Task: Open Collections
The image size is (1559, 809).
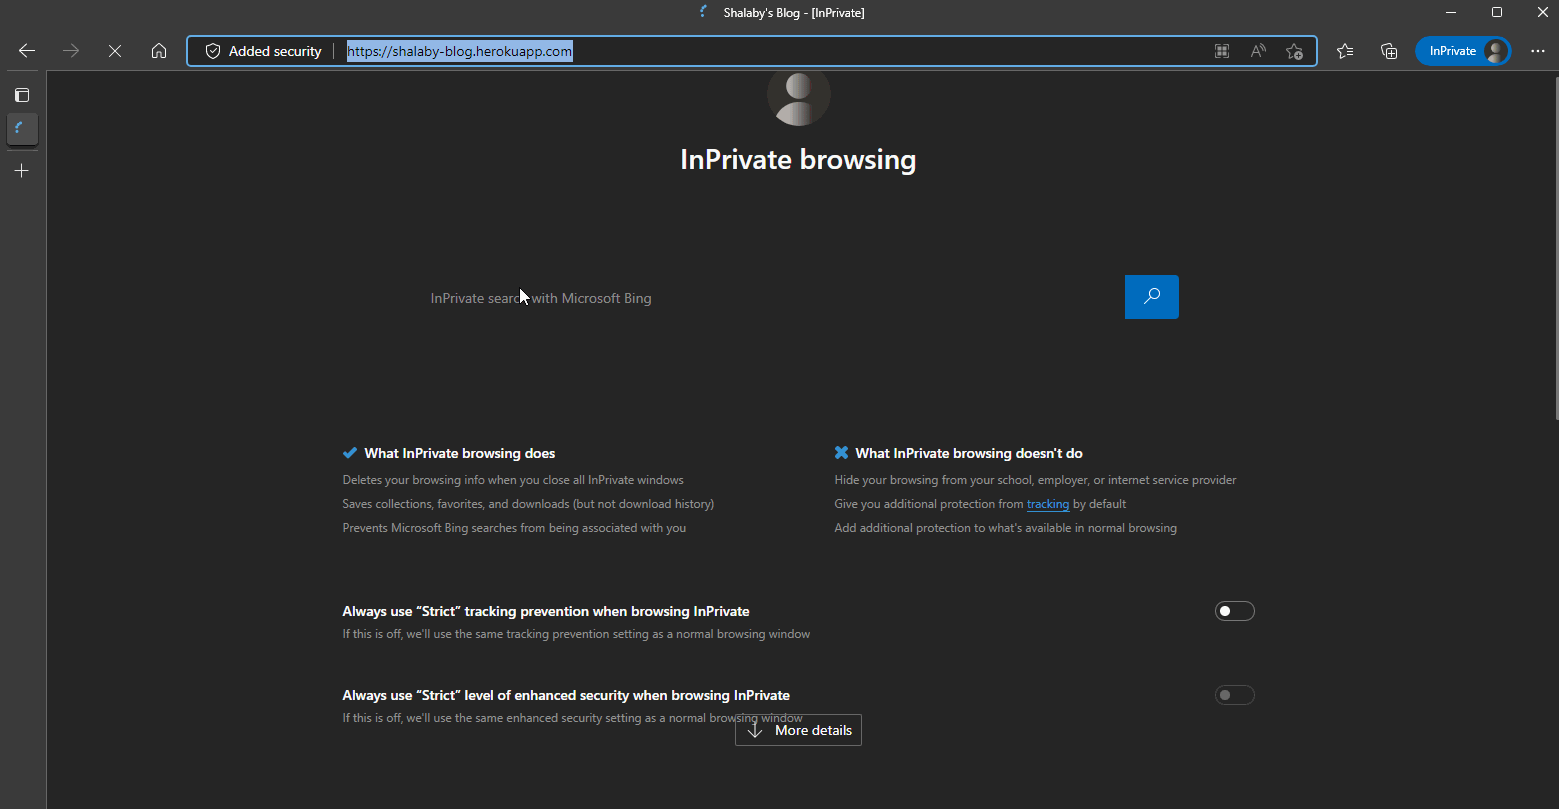Action: click(1388, 51)
